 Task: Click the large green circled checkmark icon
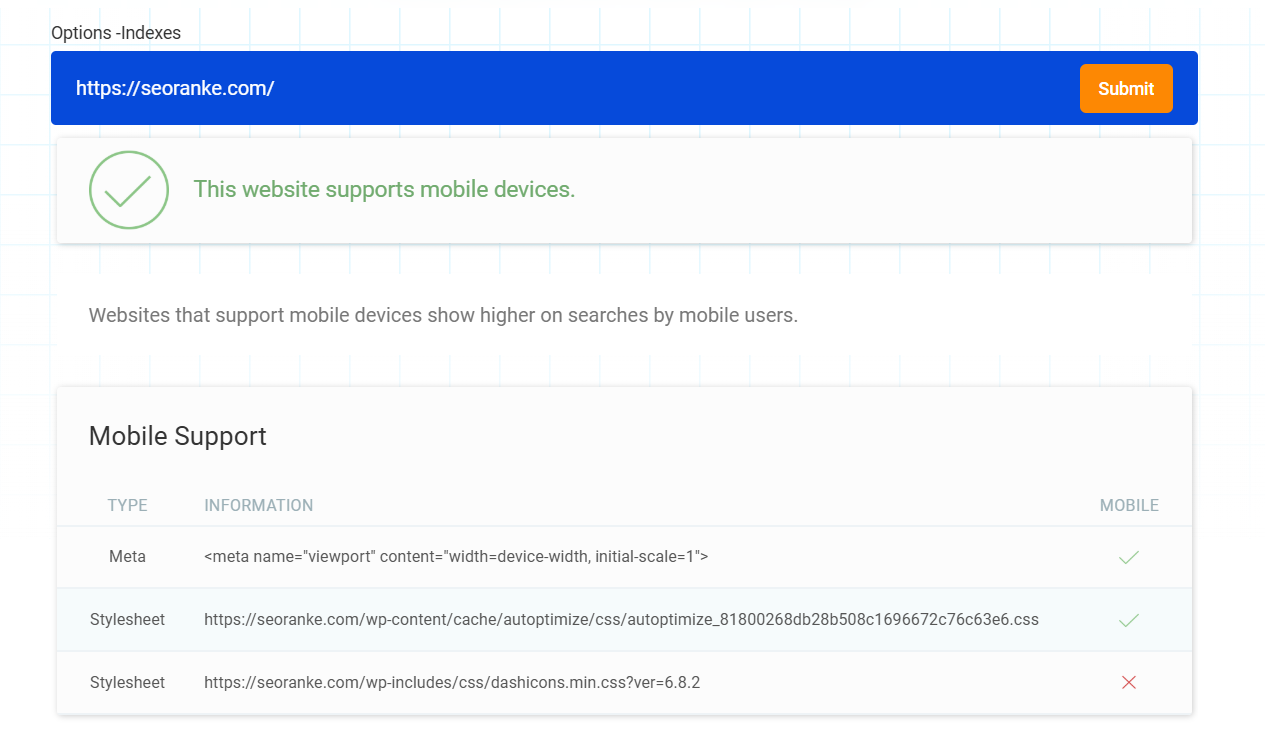pyautogui.click(x=128, y=190)
